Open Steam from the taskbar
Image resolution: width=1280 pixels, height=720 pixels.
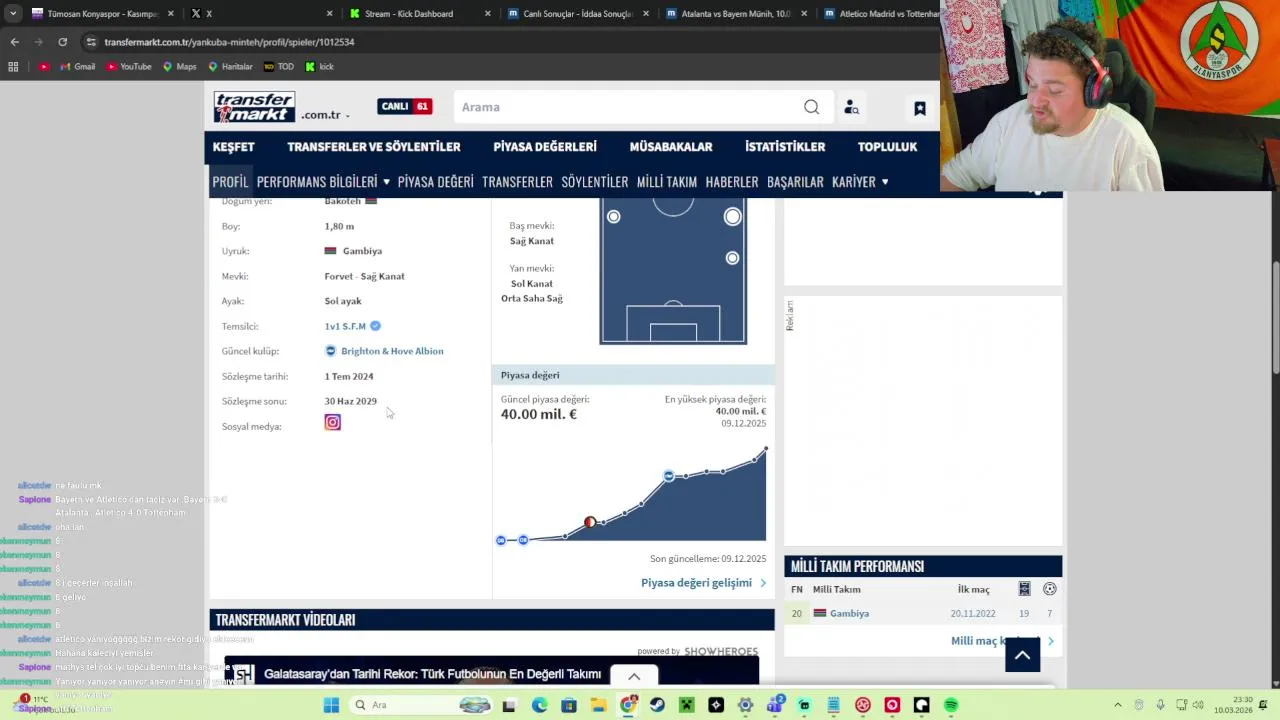[657, 705]
